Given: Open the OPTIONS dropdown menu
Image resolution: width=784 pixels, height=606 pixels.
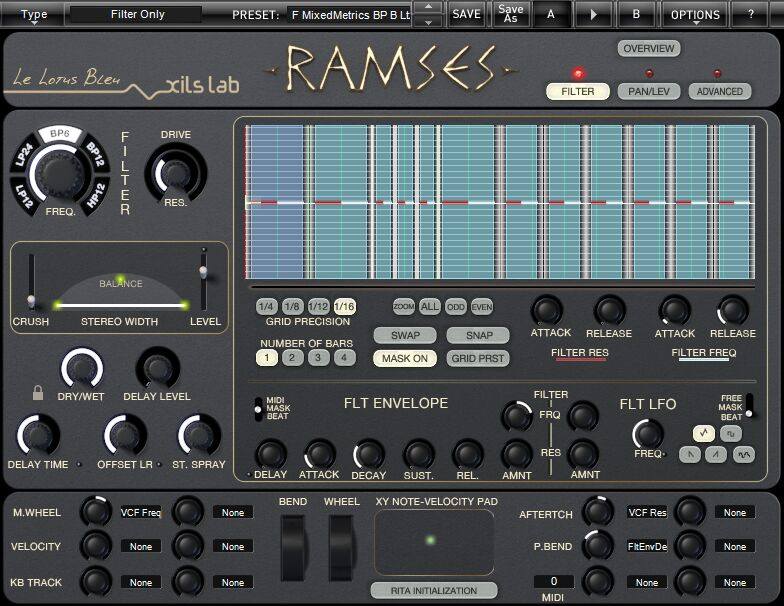Looking at the screenshot, I should 695,15.
